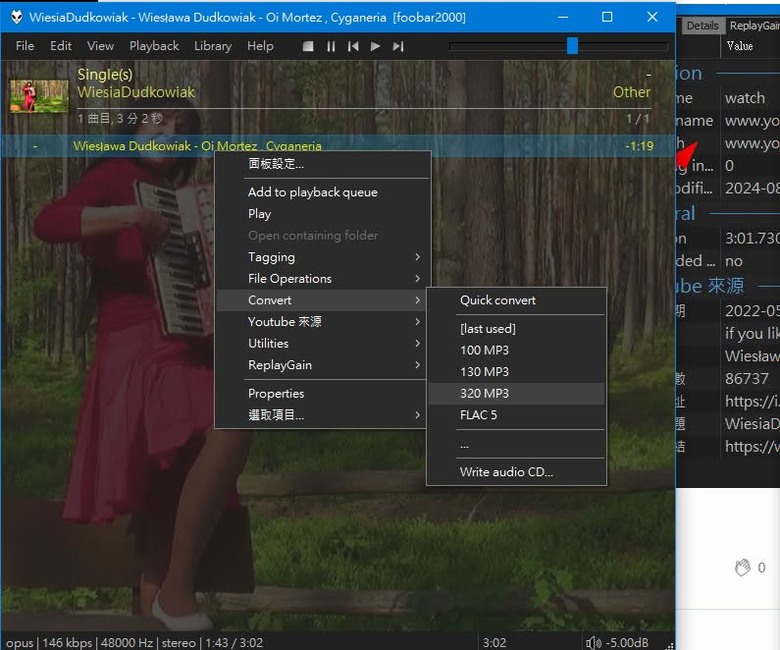Minimize the foobar2000 window
Screen dimensions: 780x650
[x=563, y=17]
